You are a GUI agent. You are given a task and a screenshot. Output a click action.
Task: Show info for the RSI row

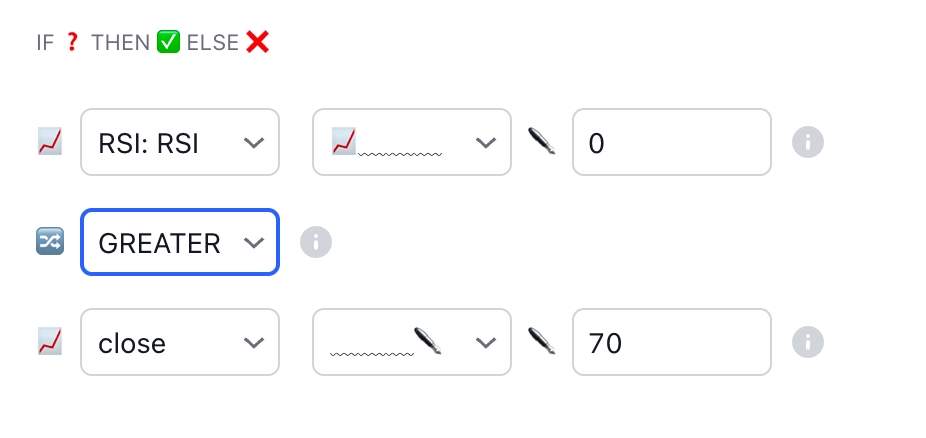[807, 143]
